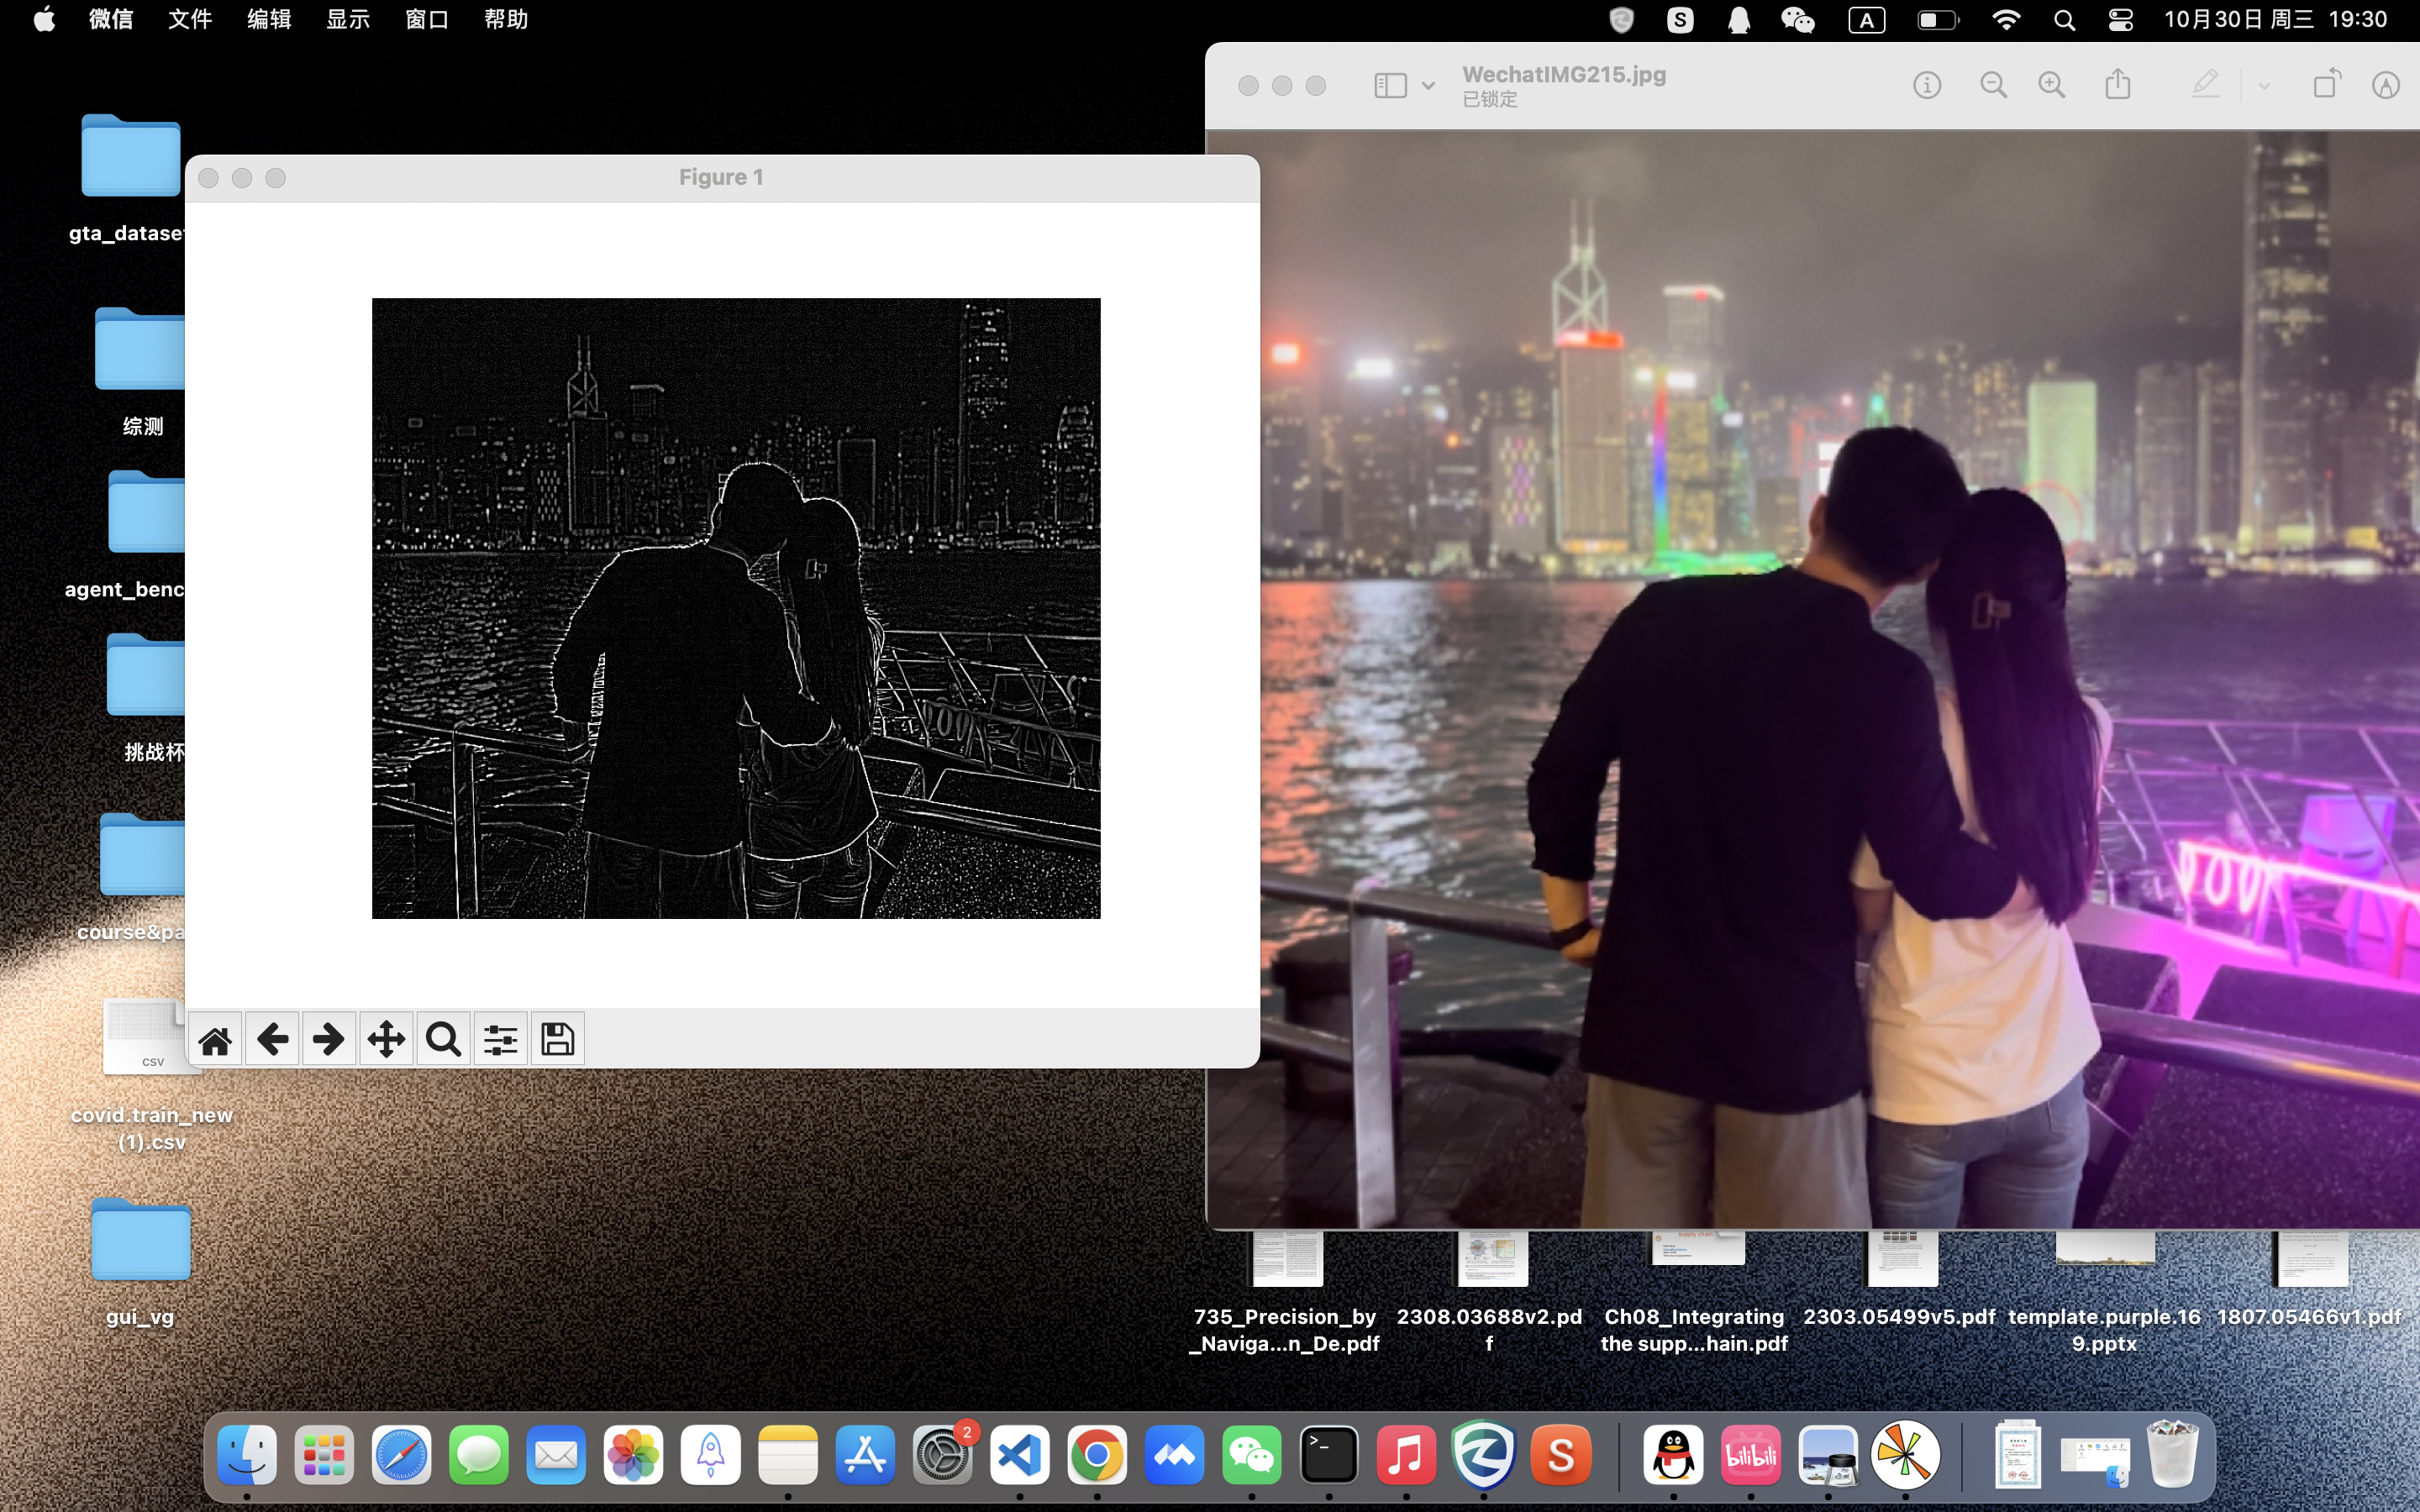Viewport: 2420px width, 1512px height.
Task: Open the 窗口 menu
Action: (427, 19)
